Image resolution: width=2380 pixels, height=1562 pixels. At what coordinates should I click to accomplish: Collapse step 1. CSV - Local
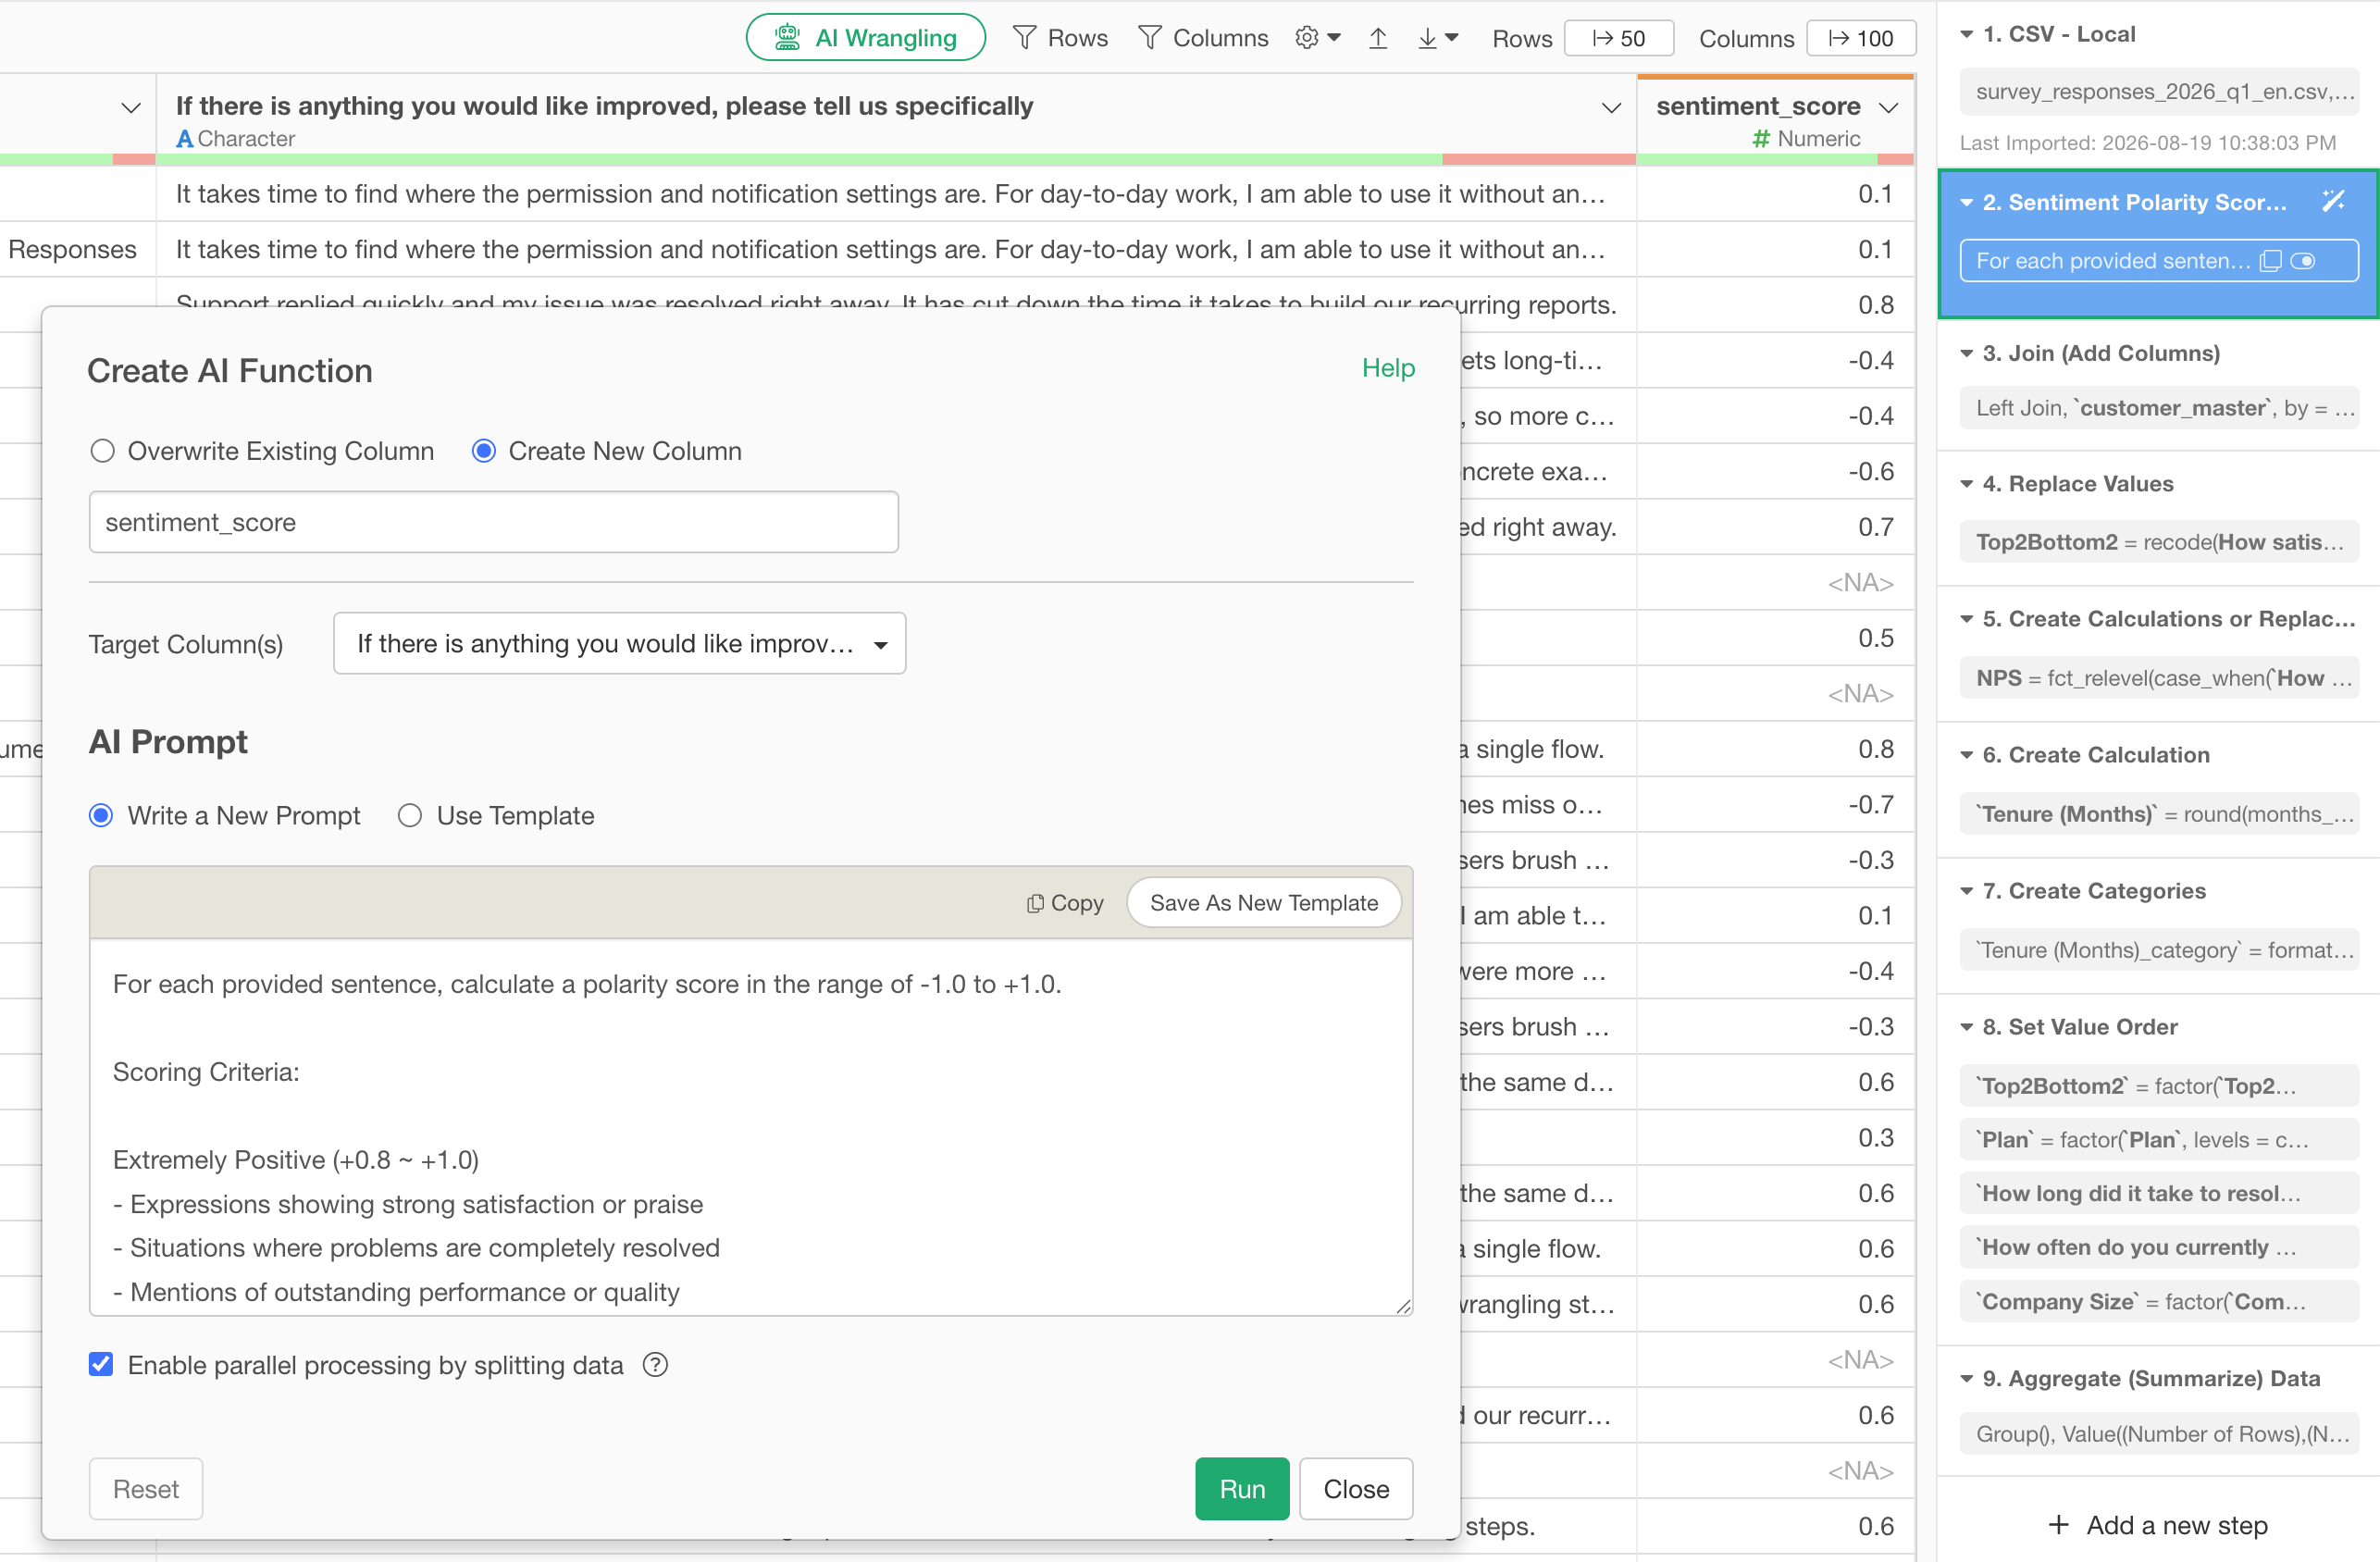[x=1967, y=35]
